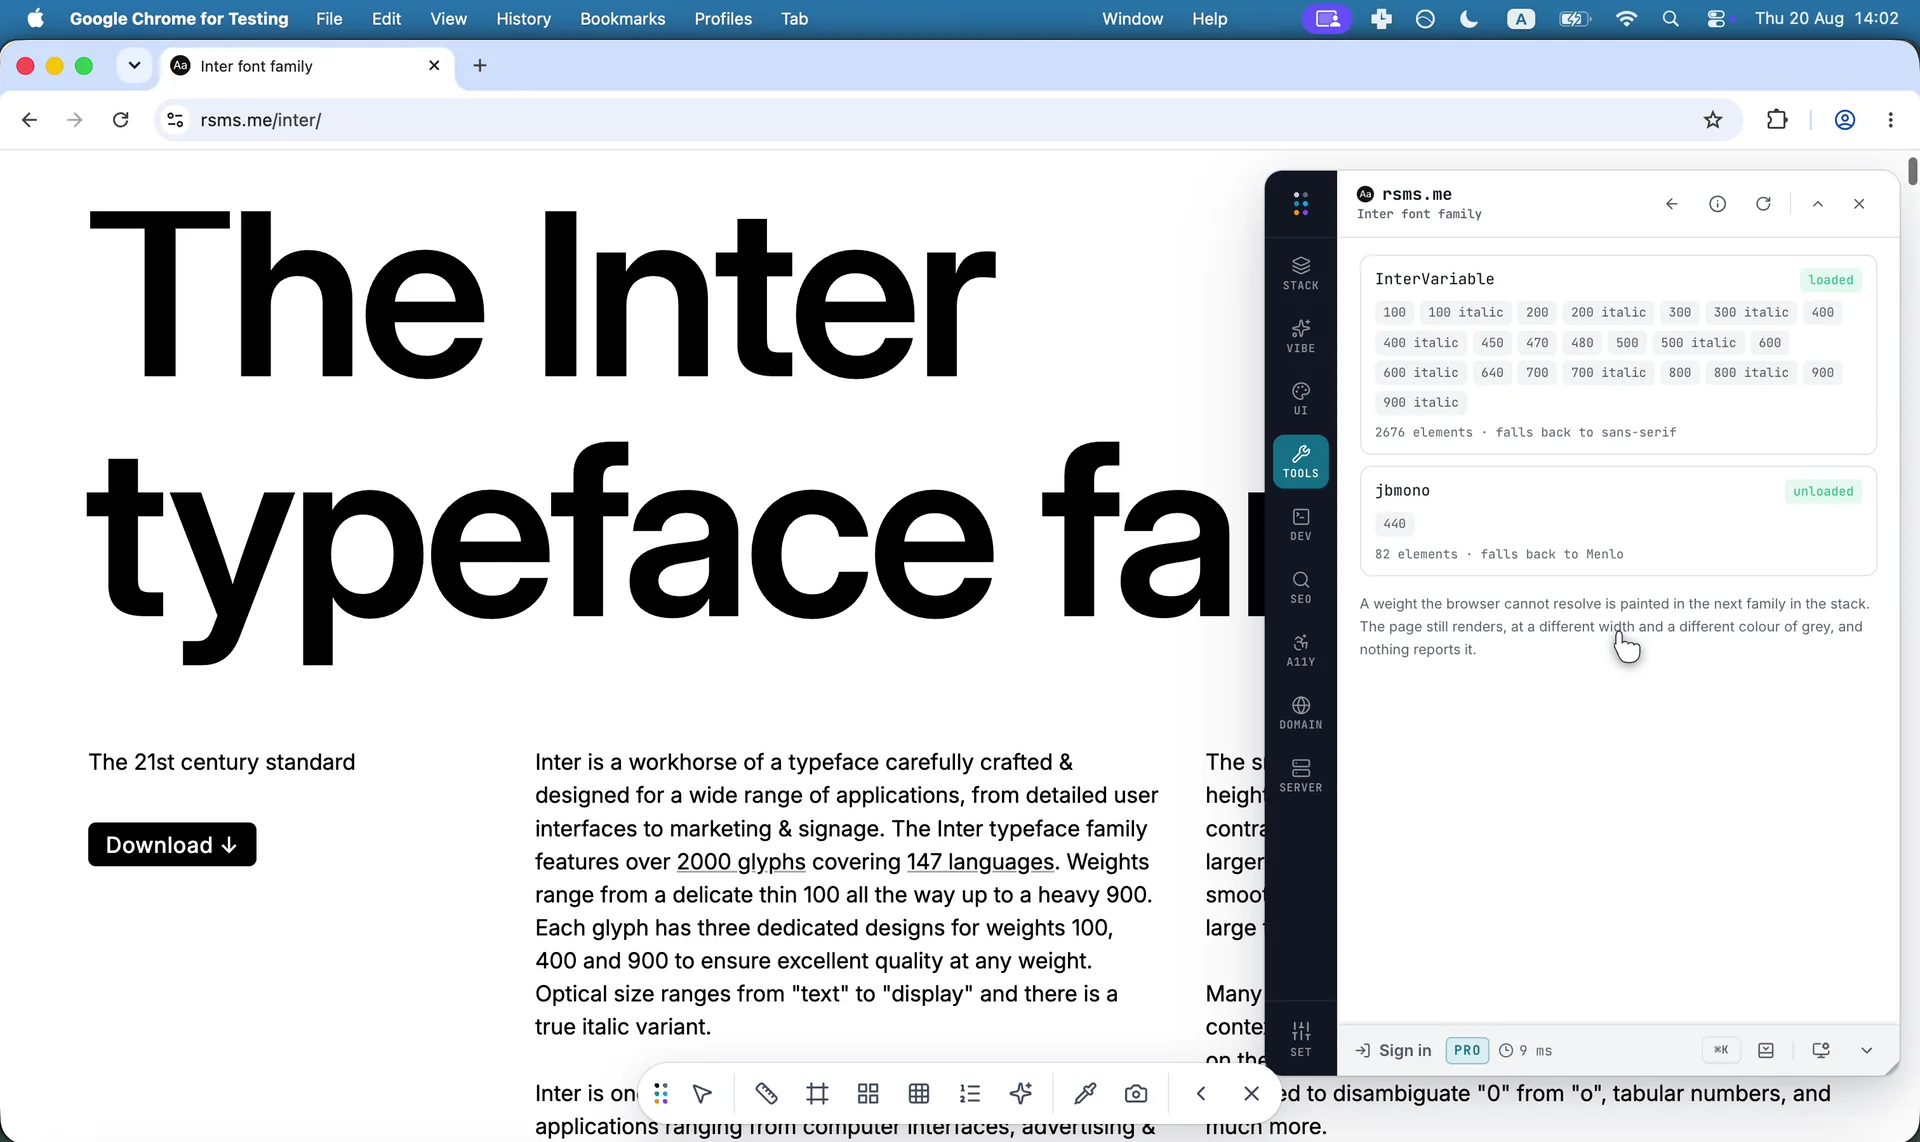Click the InterVariable font name
The width and height of the screenshot is (1920, 1142).
(1434, 279)
